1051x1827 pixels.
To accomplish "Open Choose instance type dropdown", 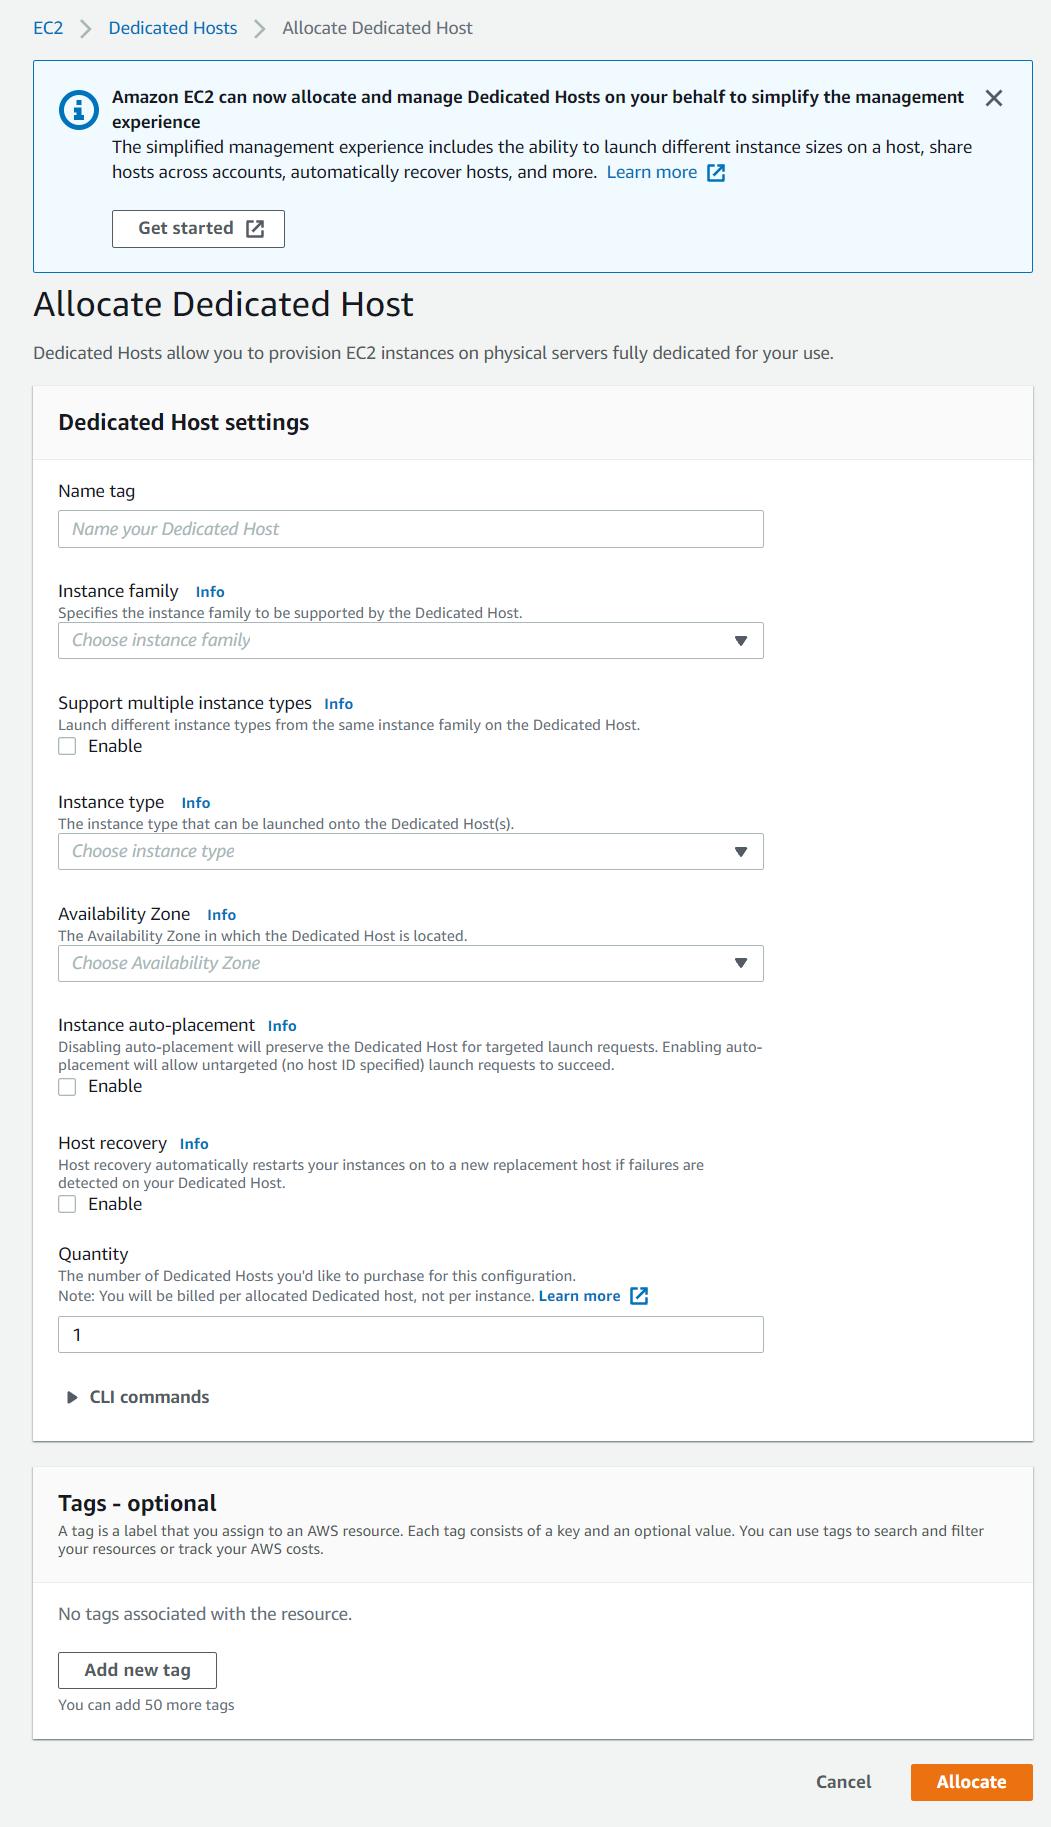I will click(x=411, y=851).
